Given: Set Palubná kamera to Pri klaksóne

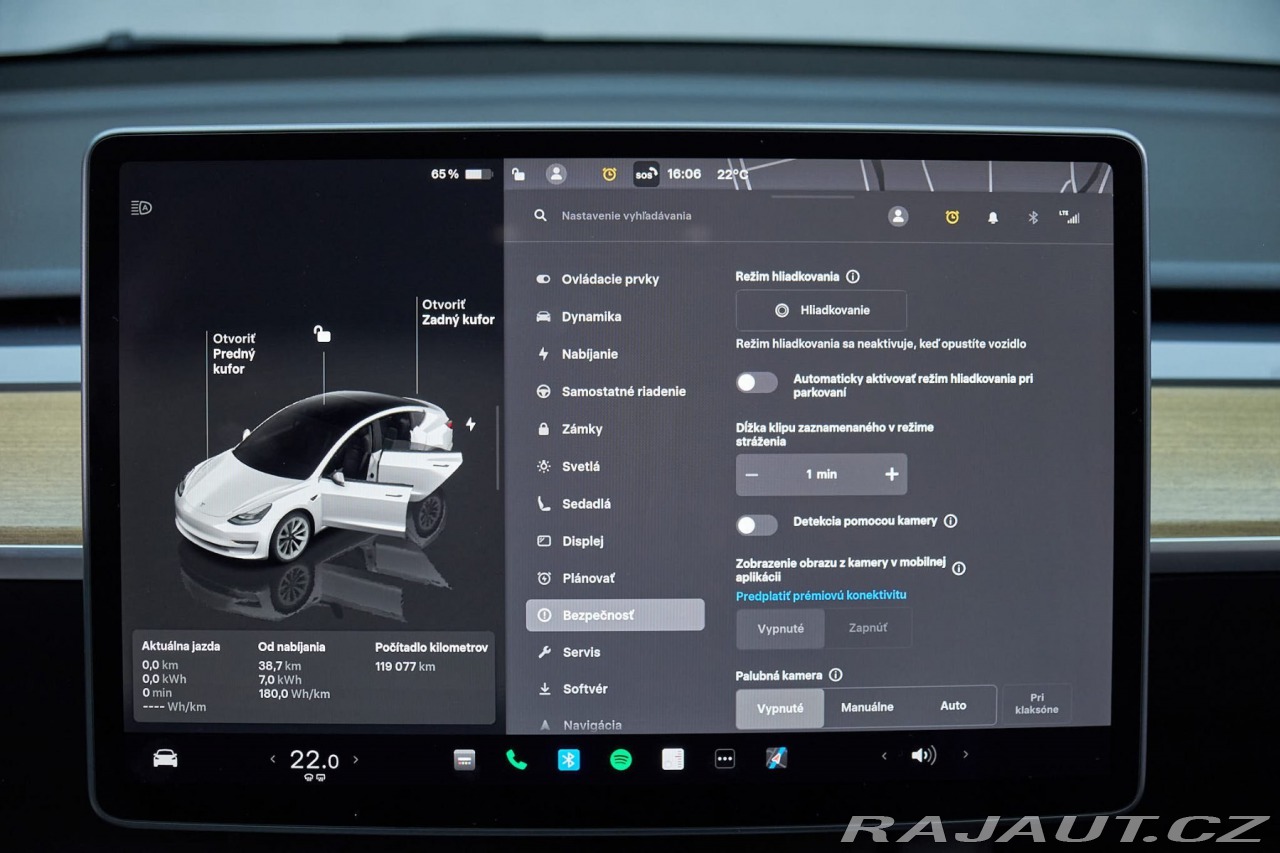Looking at the screenshot, I should click(x=1037, y=704).
